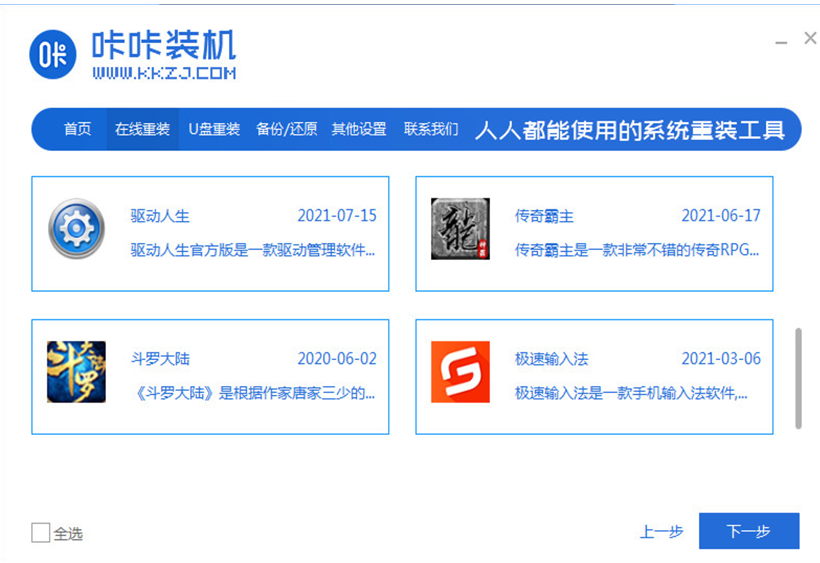Click the 斗罗大陆 game icon

click(x=76, y=372)
